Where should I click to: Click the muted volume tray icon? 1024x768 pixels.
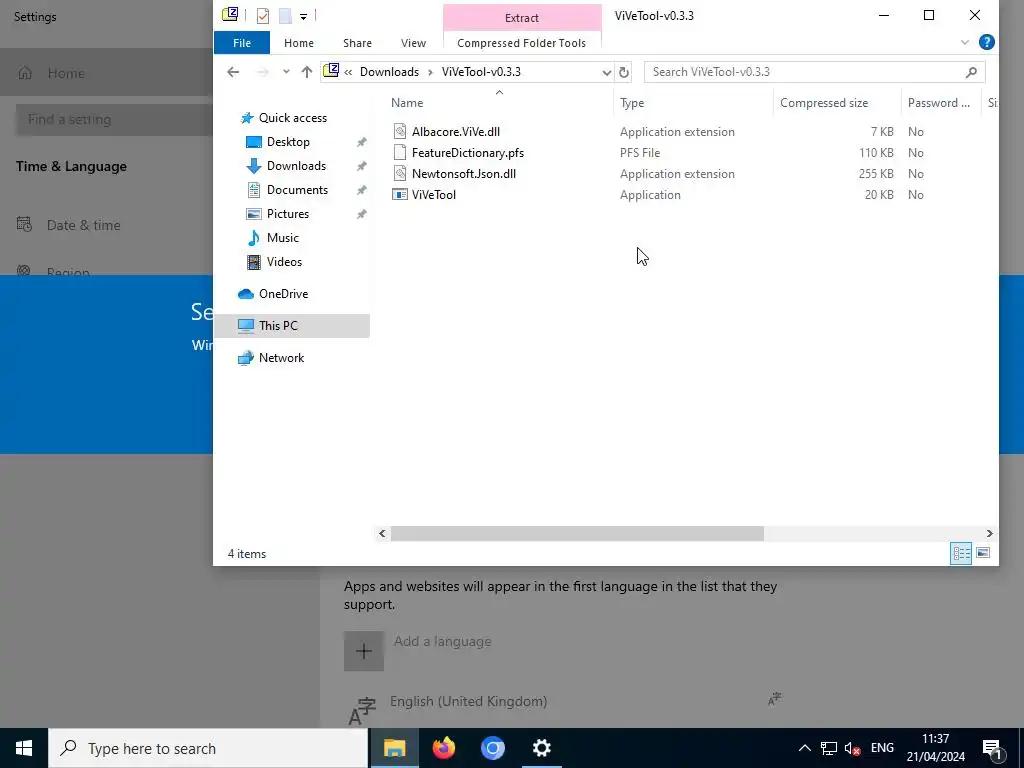852,748
